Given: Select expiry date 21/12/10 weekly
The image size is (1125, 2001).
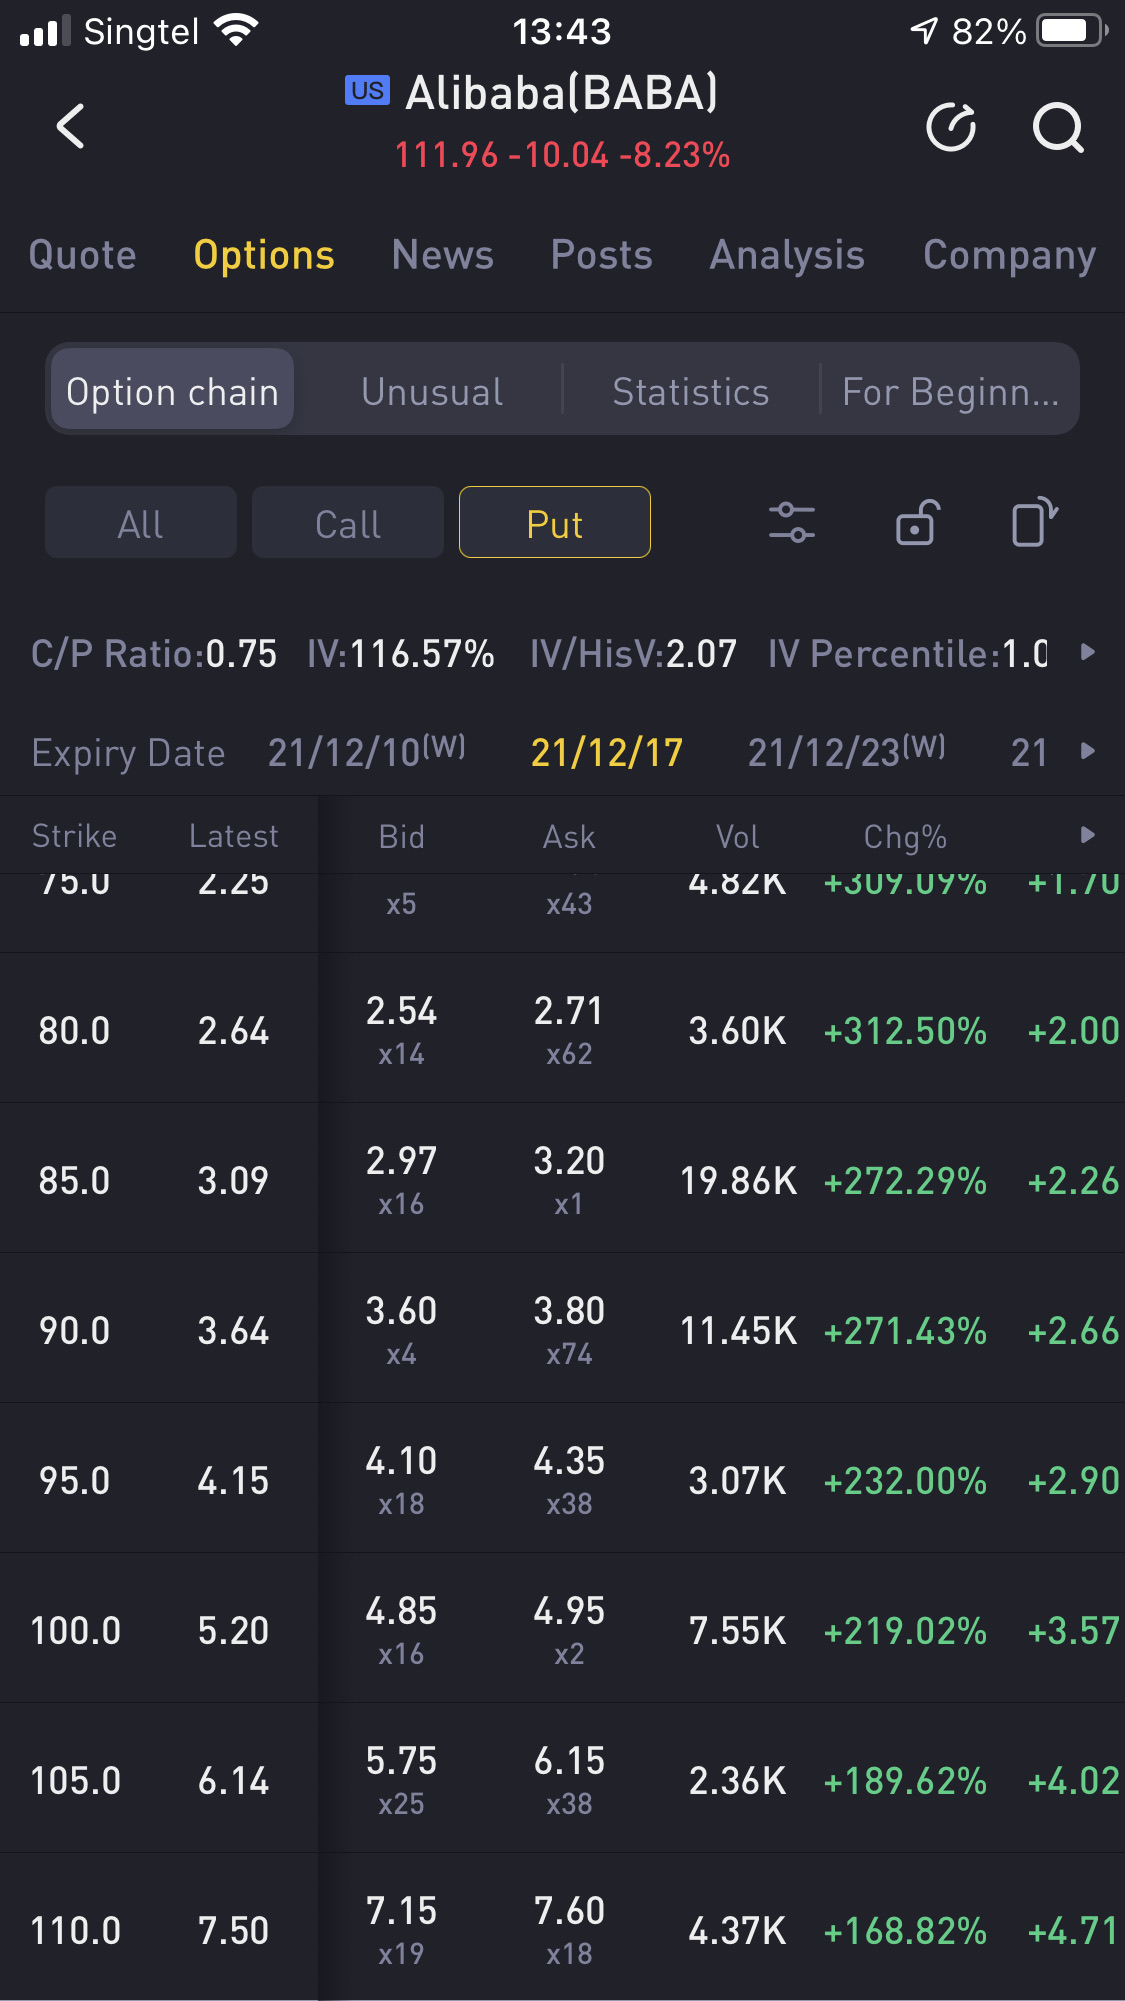Looking at the screenshot, I should coord(367,752).
